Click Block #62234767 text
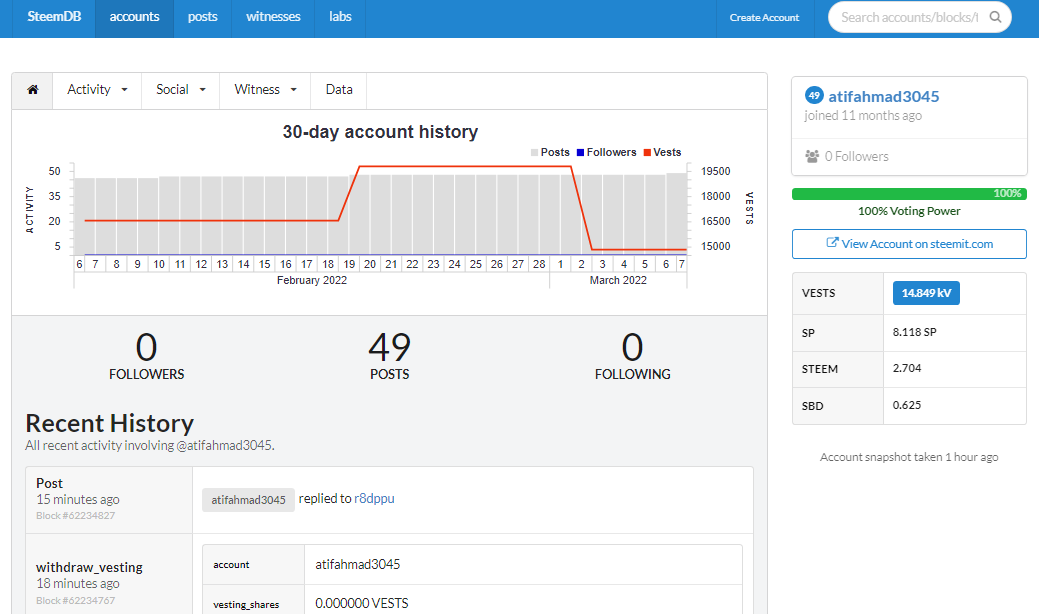The image size is (1039, 614). (76, 600)
